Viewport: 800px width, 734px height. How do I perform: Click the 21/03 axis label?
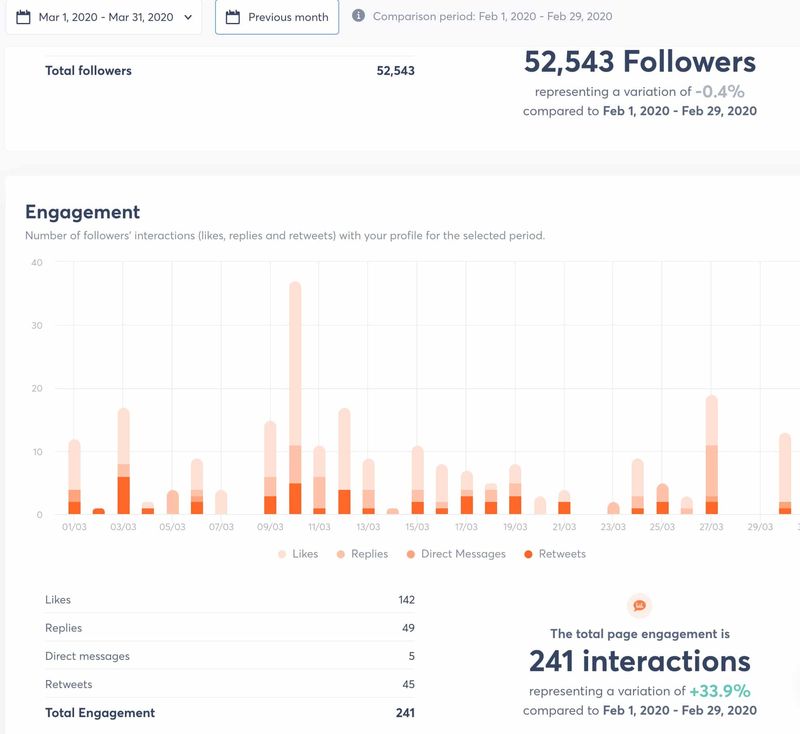[x=564, y=527]
